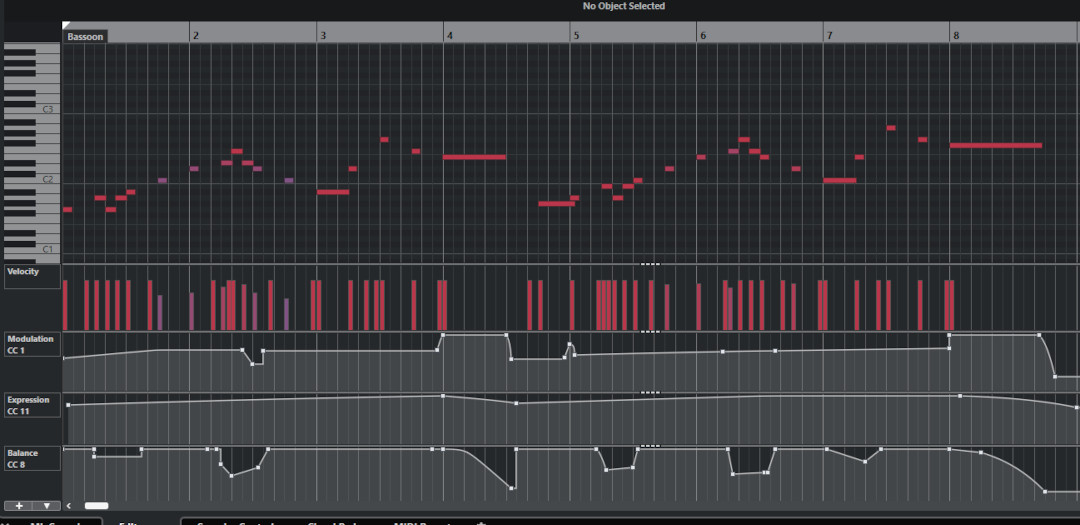Click the horizontal scrollbar thumb
Viewport: 1080px width, 525px height.
(x=96, y=506)
